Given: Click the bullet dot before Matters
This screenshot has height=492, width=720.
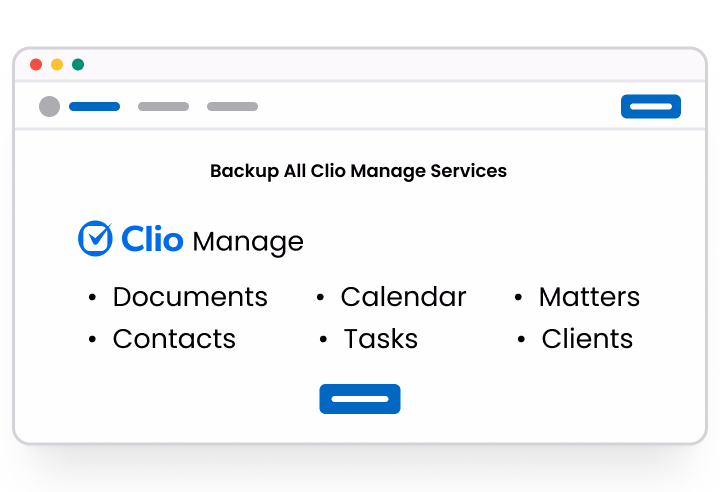Looking at the screenshot, I should coord(519,298).
